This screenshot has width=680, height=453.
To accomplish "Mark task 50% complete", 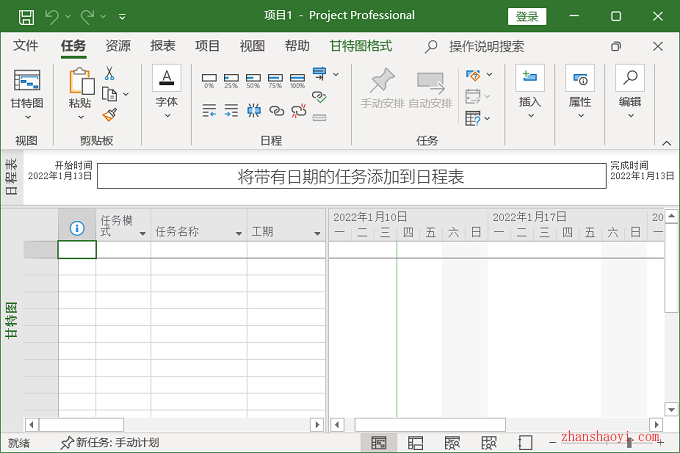I will (253, 81).
